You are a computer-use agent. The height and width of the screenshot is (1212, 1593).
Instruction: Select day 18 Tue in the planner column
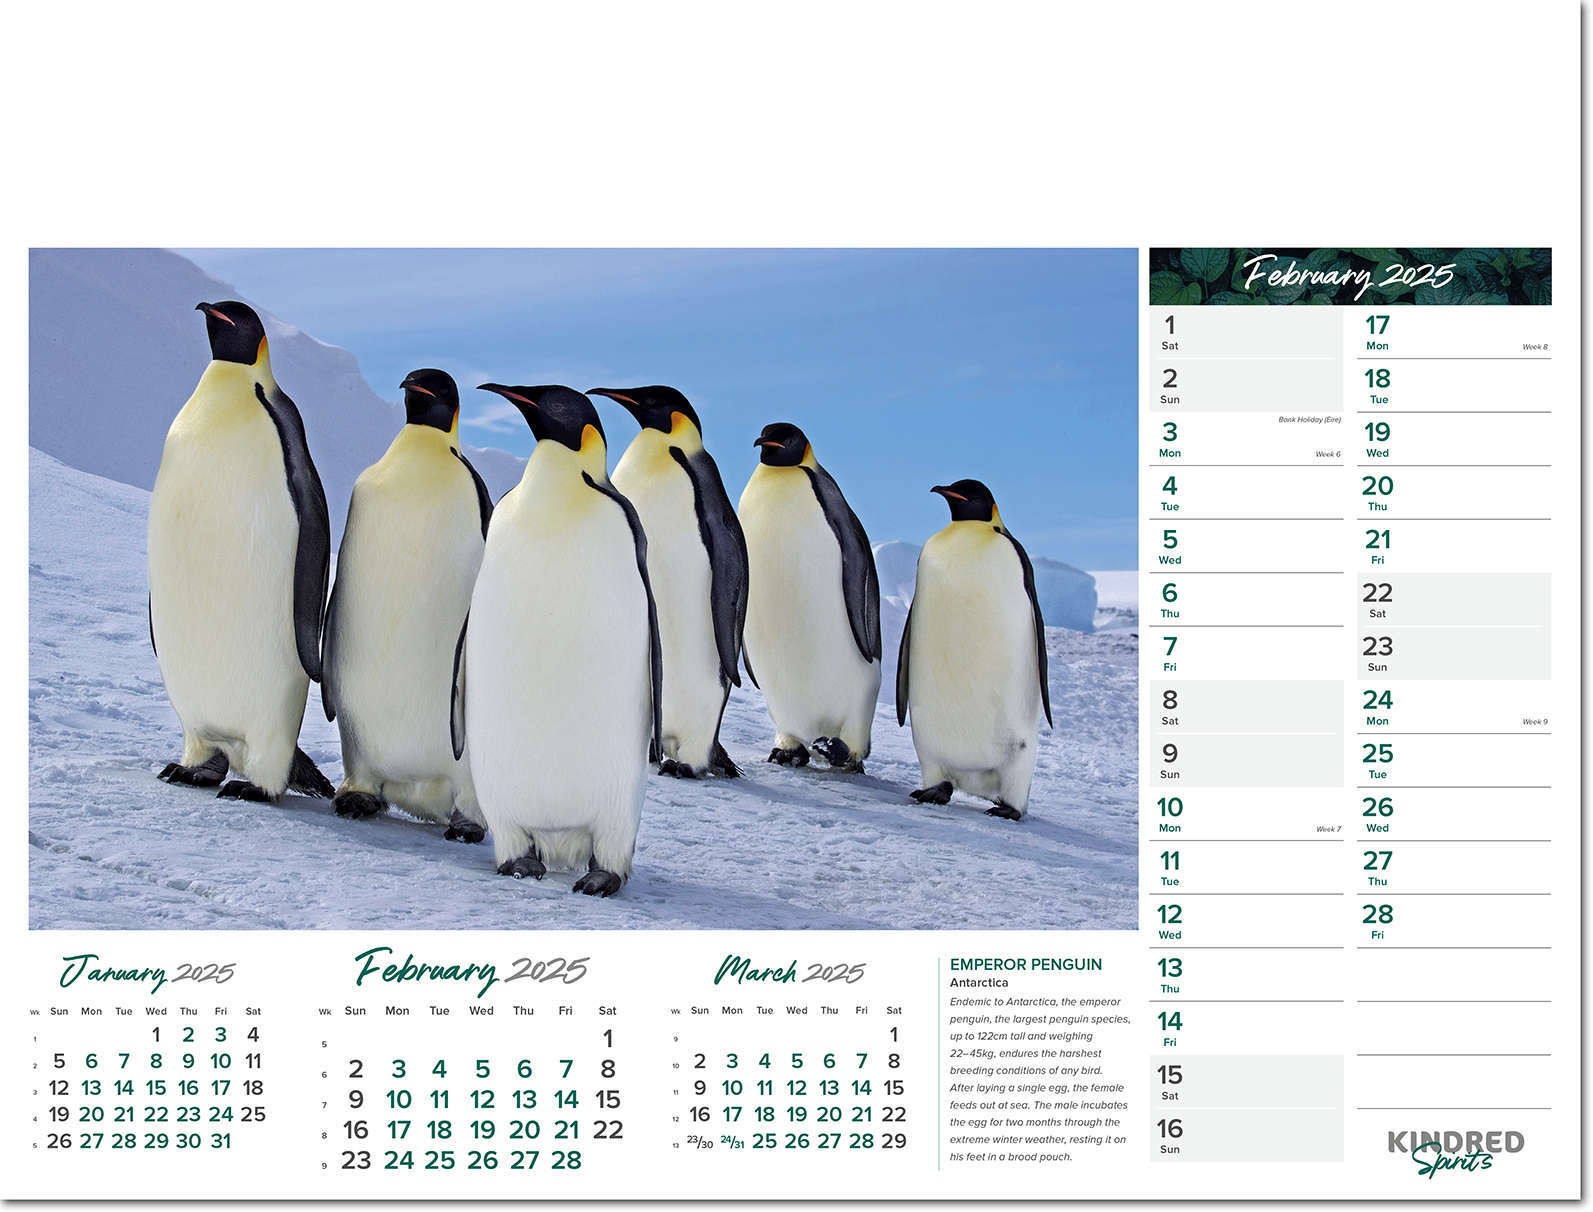pyautogui.click(x=1454, y=385)
